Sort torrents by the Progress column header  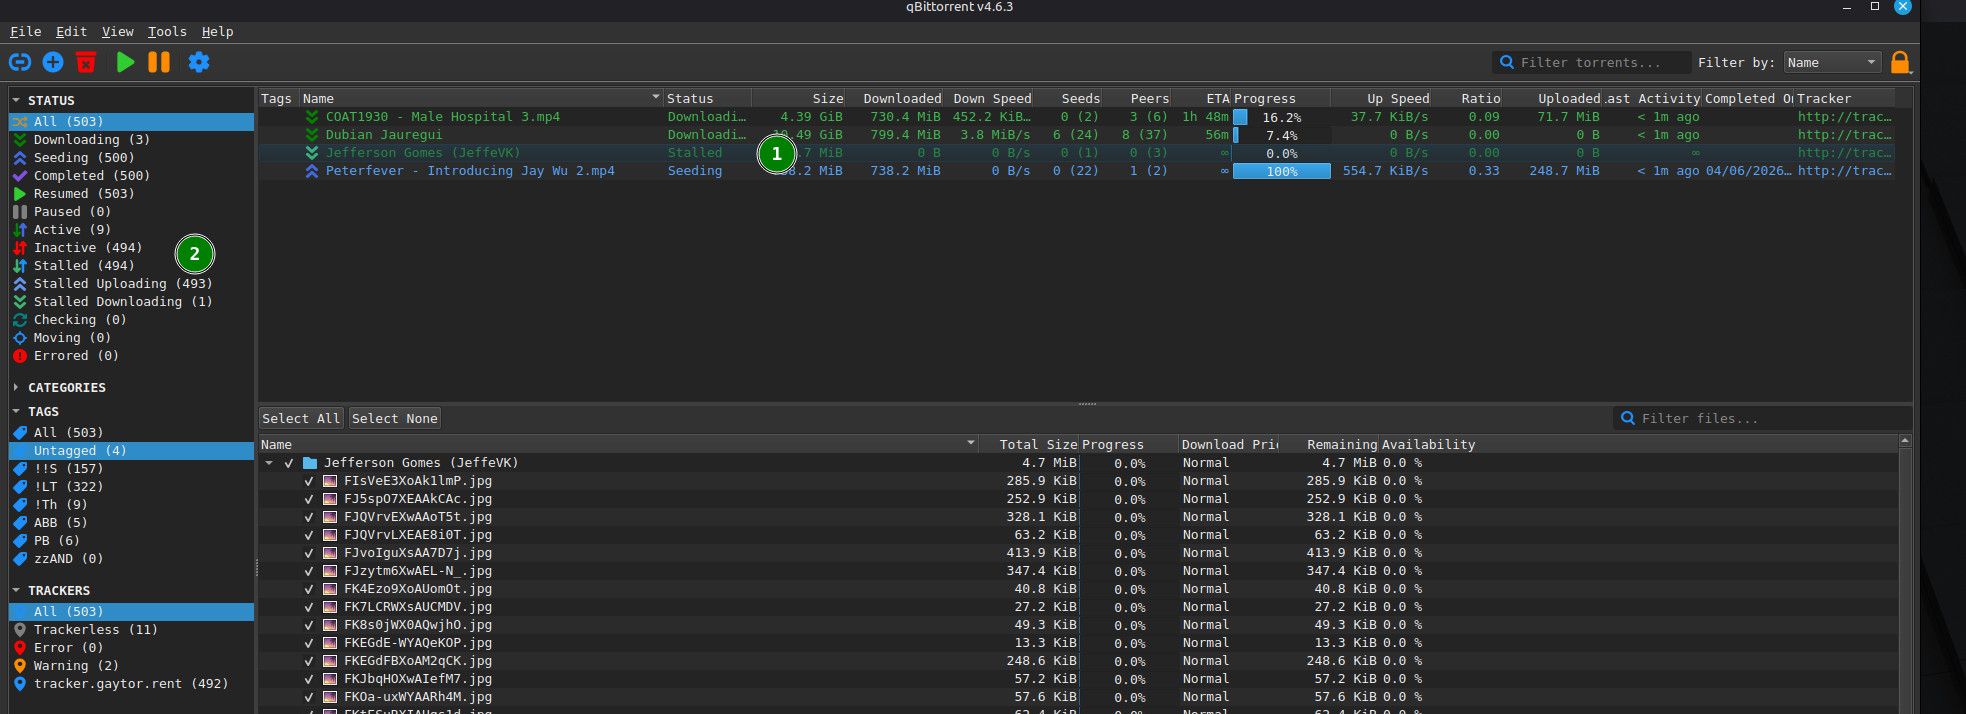1280,98
